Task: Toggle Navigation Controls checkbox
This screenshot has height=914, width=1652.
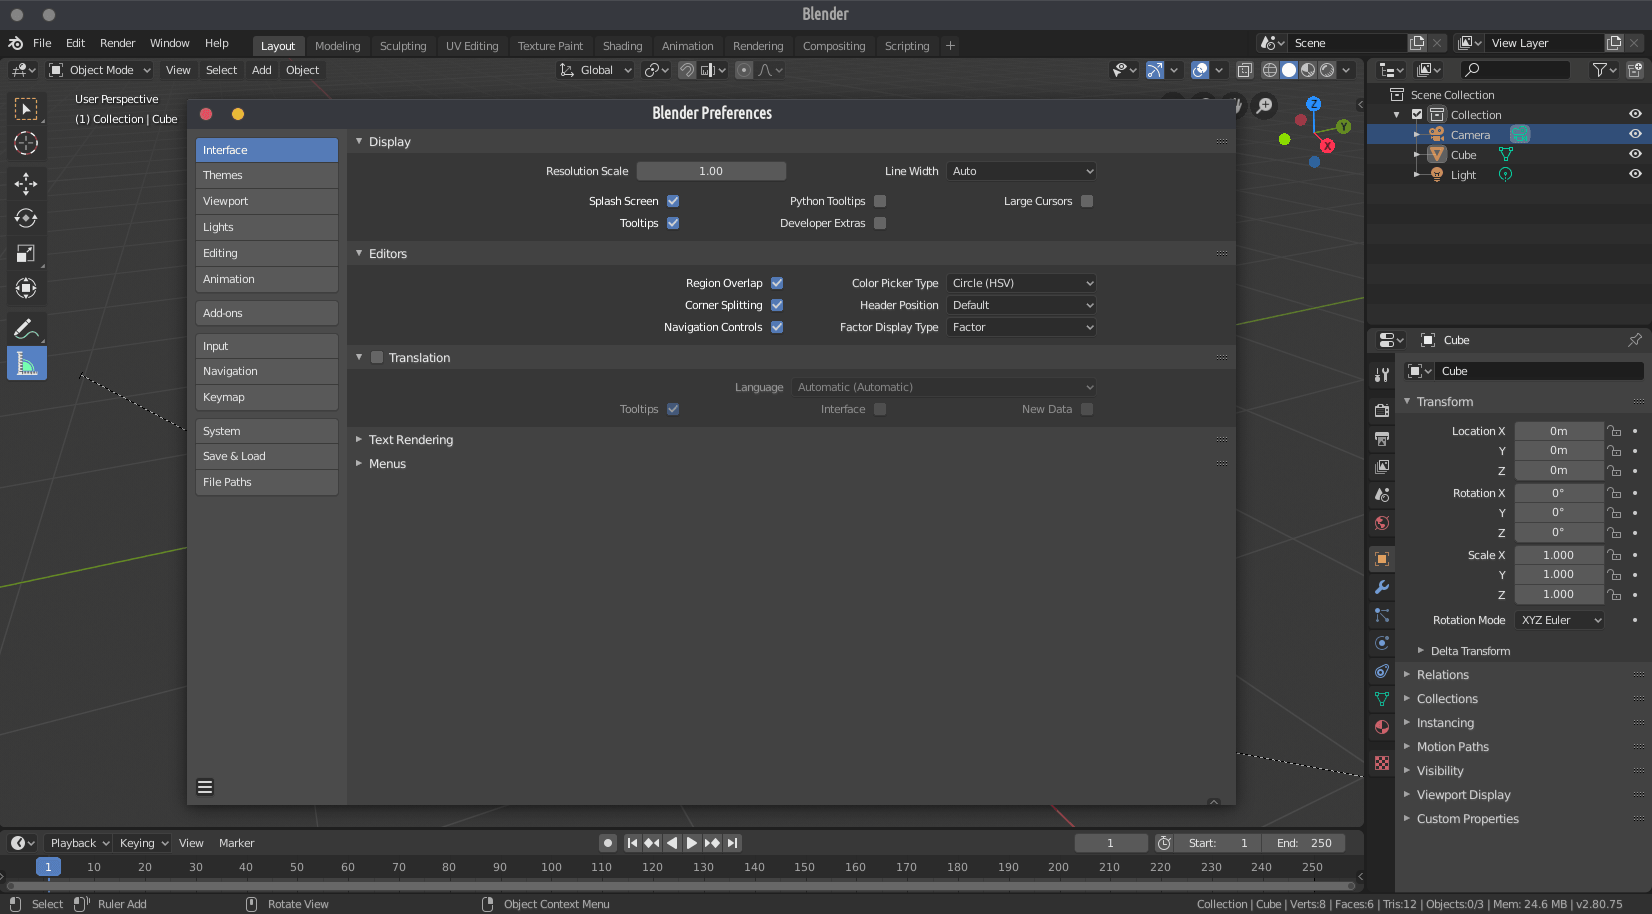Action: click(777, 327)
